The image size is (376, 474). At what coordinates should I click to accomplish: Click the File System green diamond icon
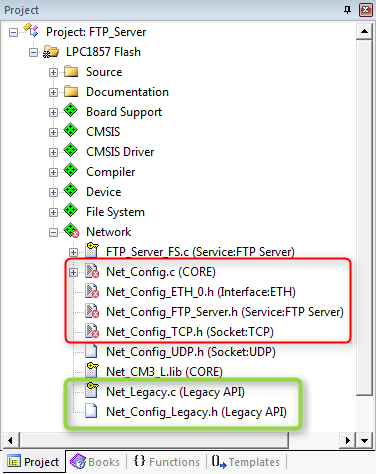pos(71,210)
